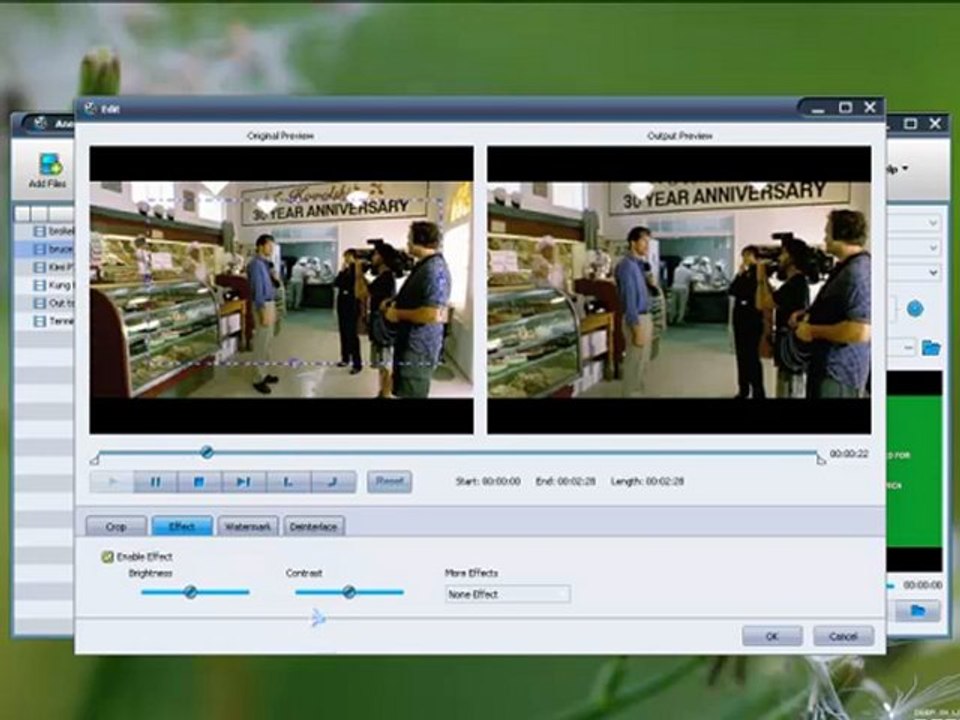The width and height of the screenshot is (960, 720).
Task: Stop the video preview playback
Action: point(200,482)
